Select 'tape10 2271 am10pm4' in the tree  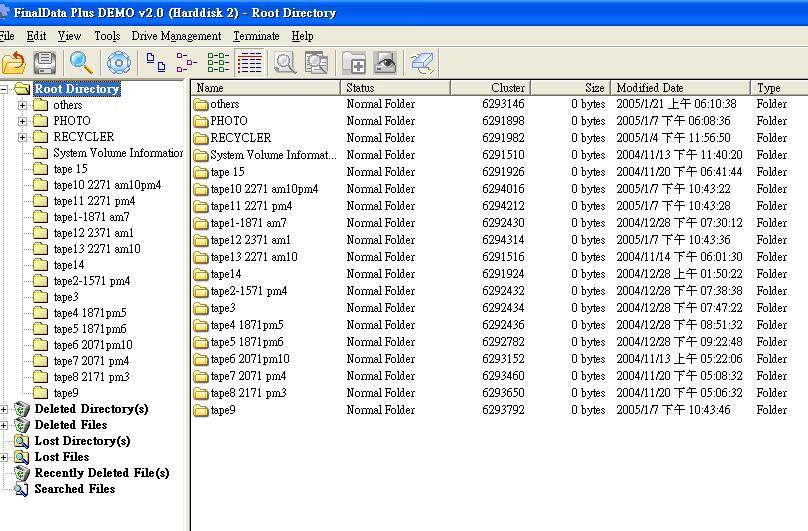[x=107, y=185]
